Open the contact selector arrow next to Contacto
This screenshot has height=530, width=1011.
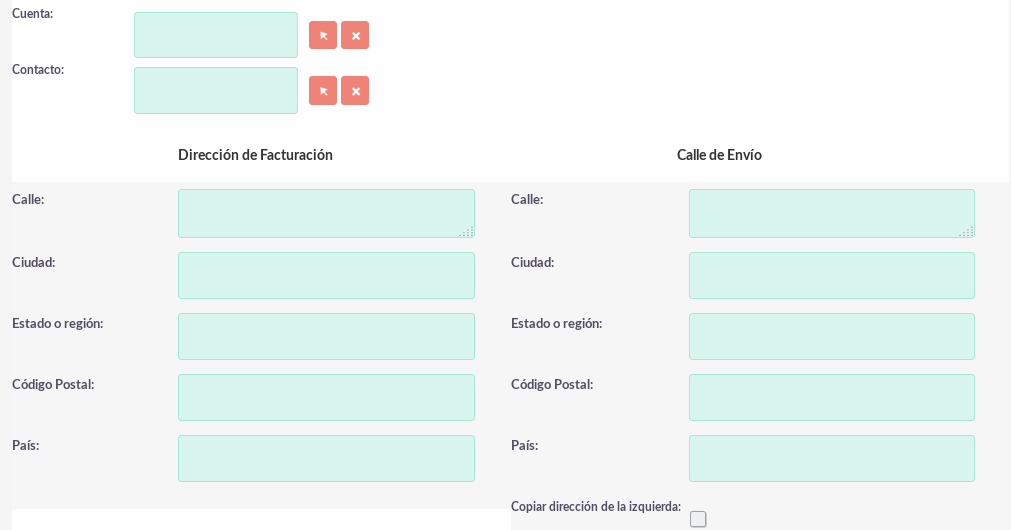pos(322,90)
